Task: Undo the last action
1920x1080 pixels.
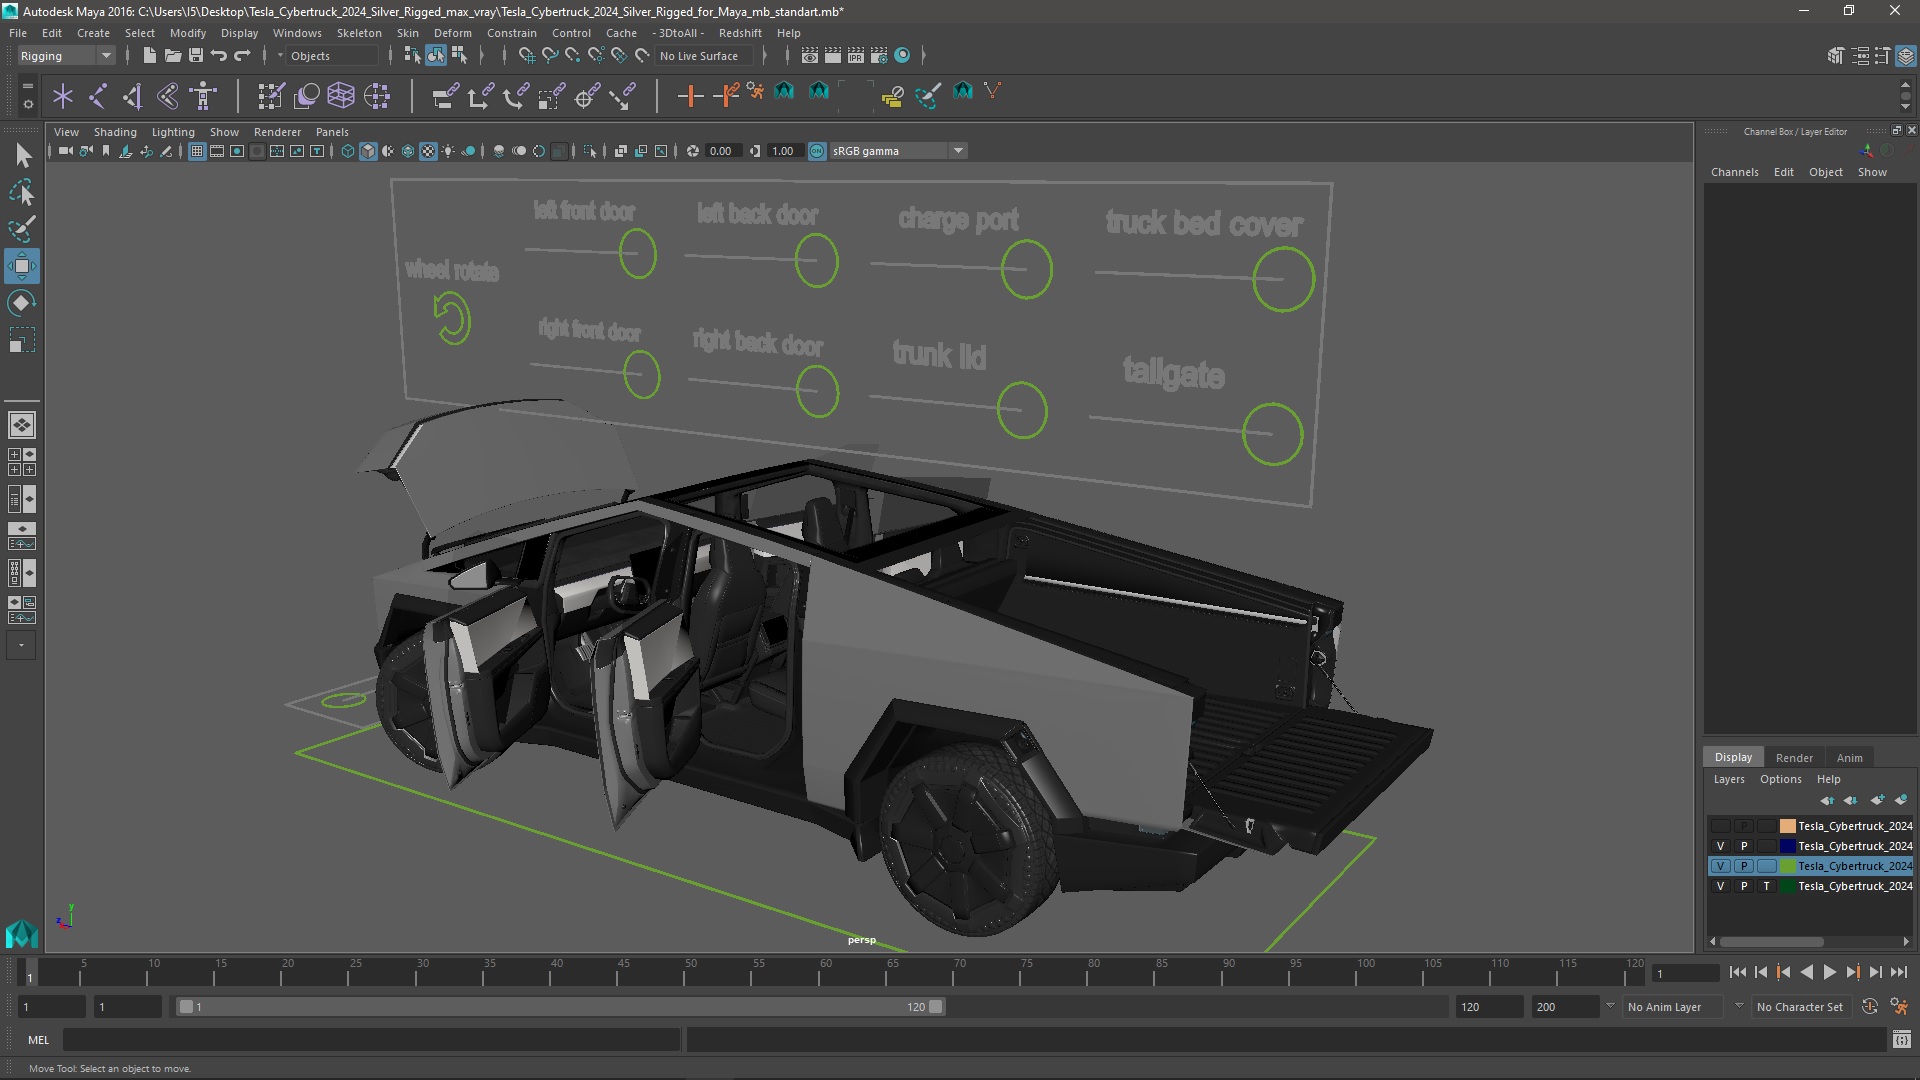Action: pyautogui.click(x=219, y=56)
